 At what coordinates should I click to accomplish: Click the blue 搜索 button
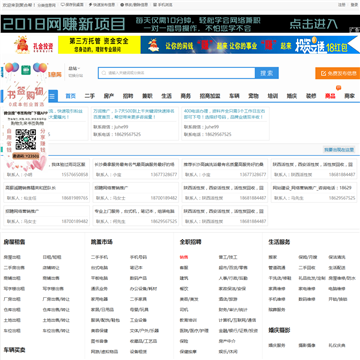pos(267,73)
